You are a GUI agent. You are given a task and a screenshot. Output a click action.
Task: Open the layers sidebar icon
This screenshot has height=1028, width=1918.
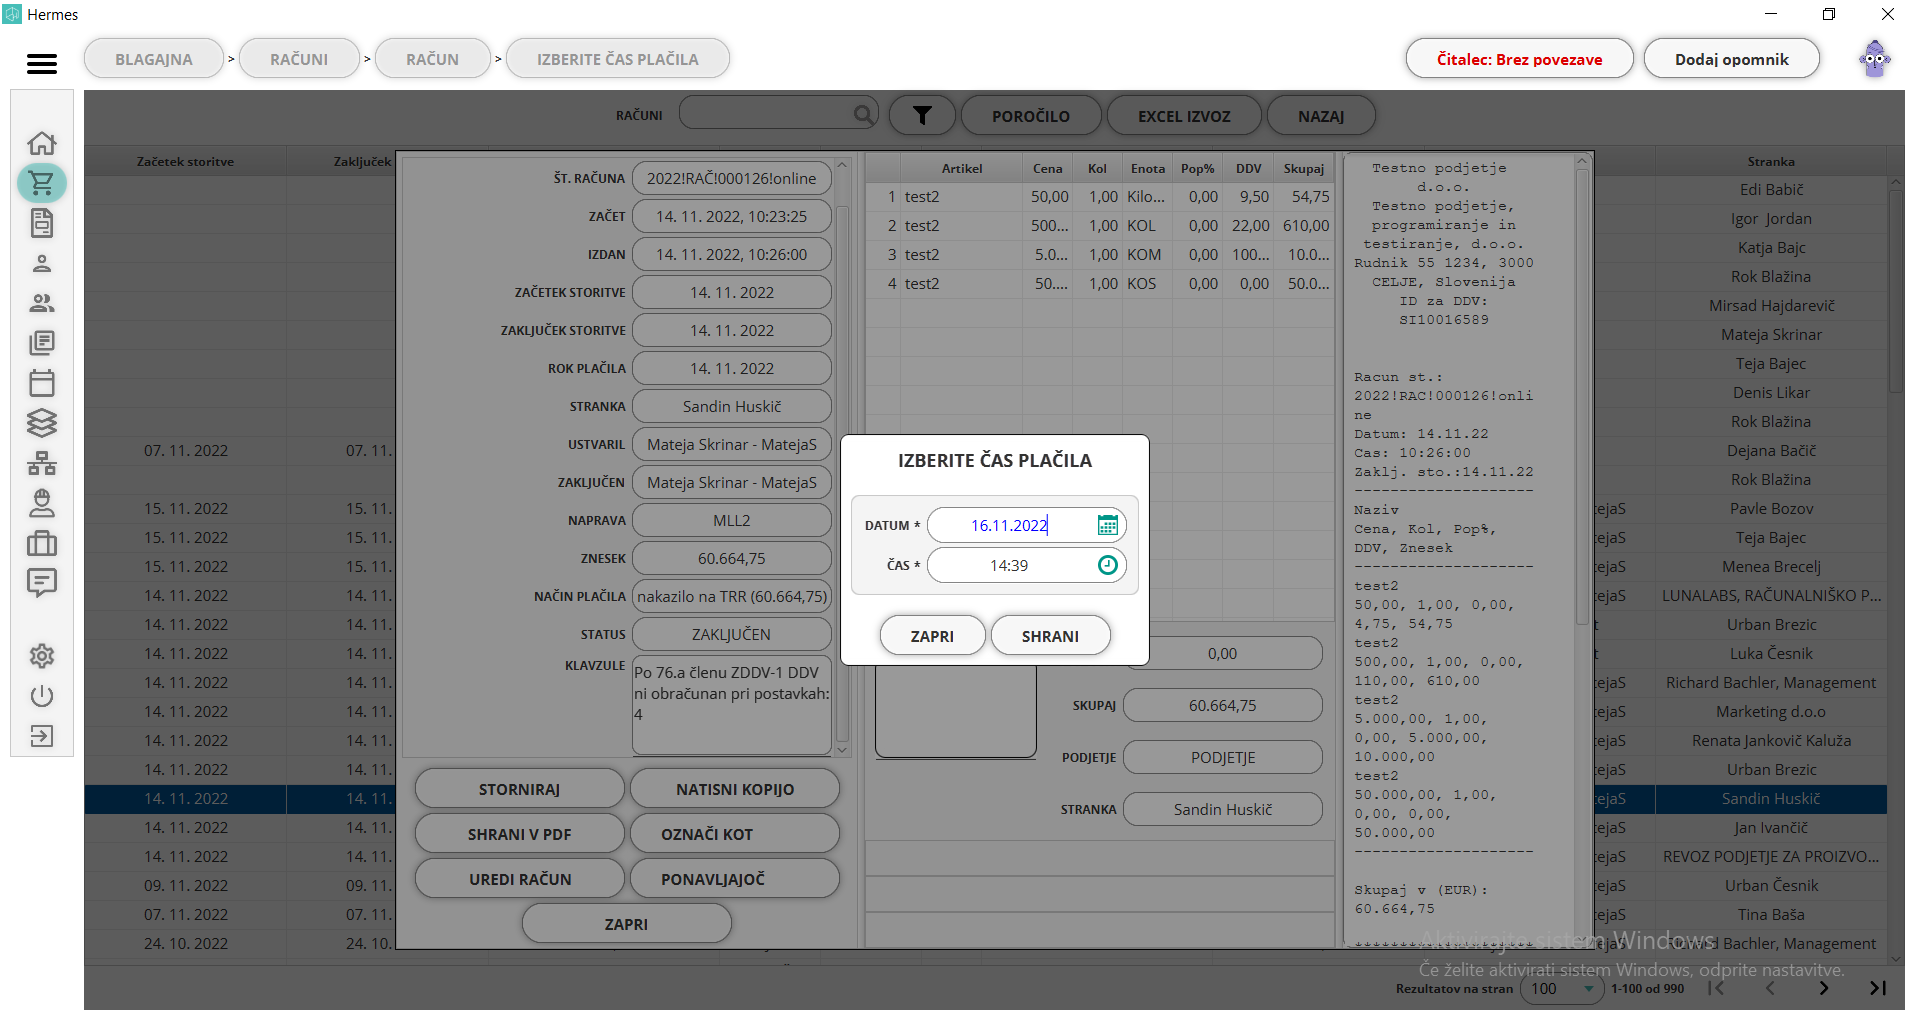(42, 423)
